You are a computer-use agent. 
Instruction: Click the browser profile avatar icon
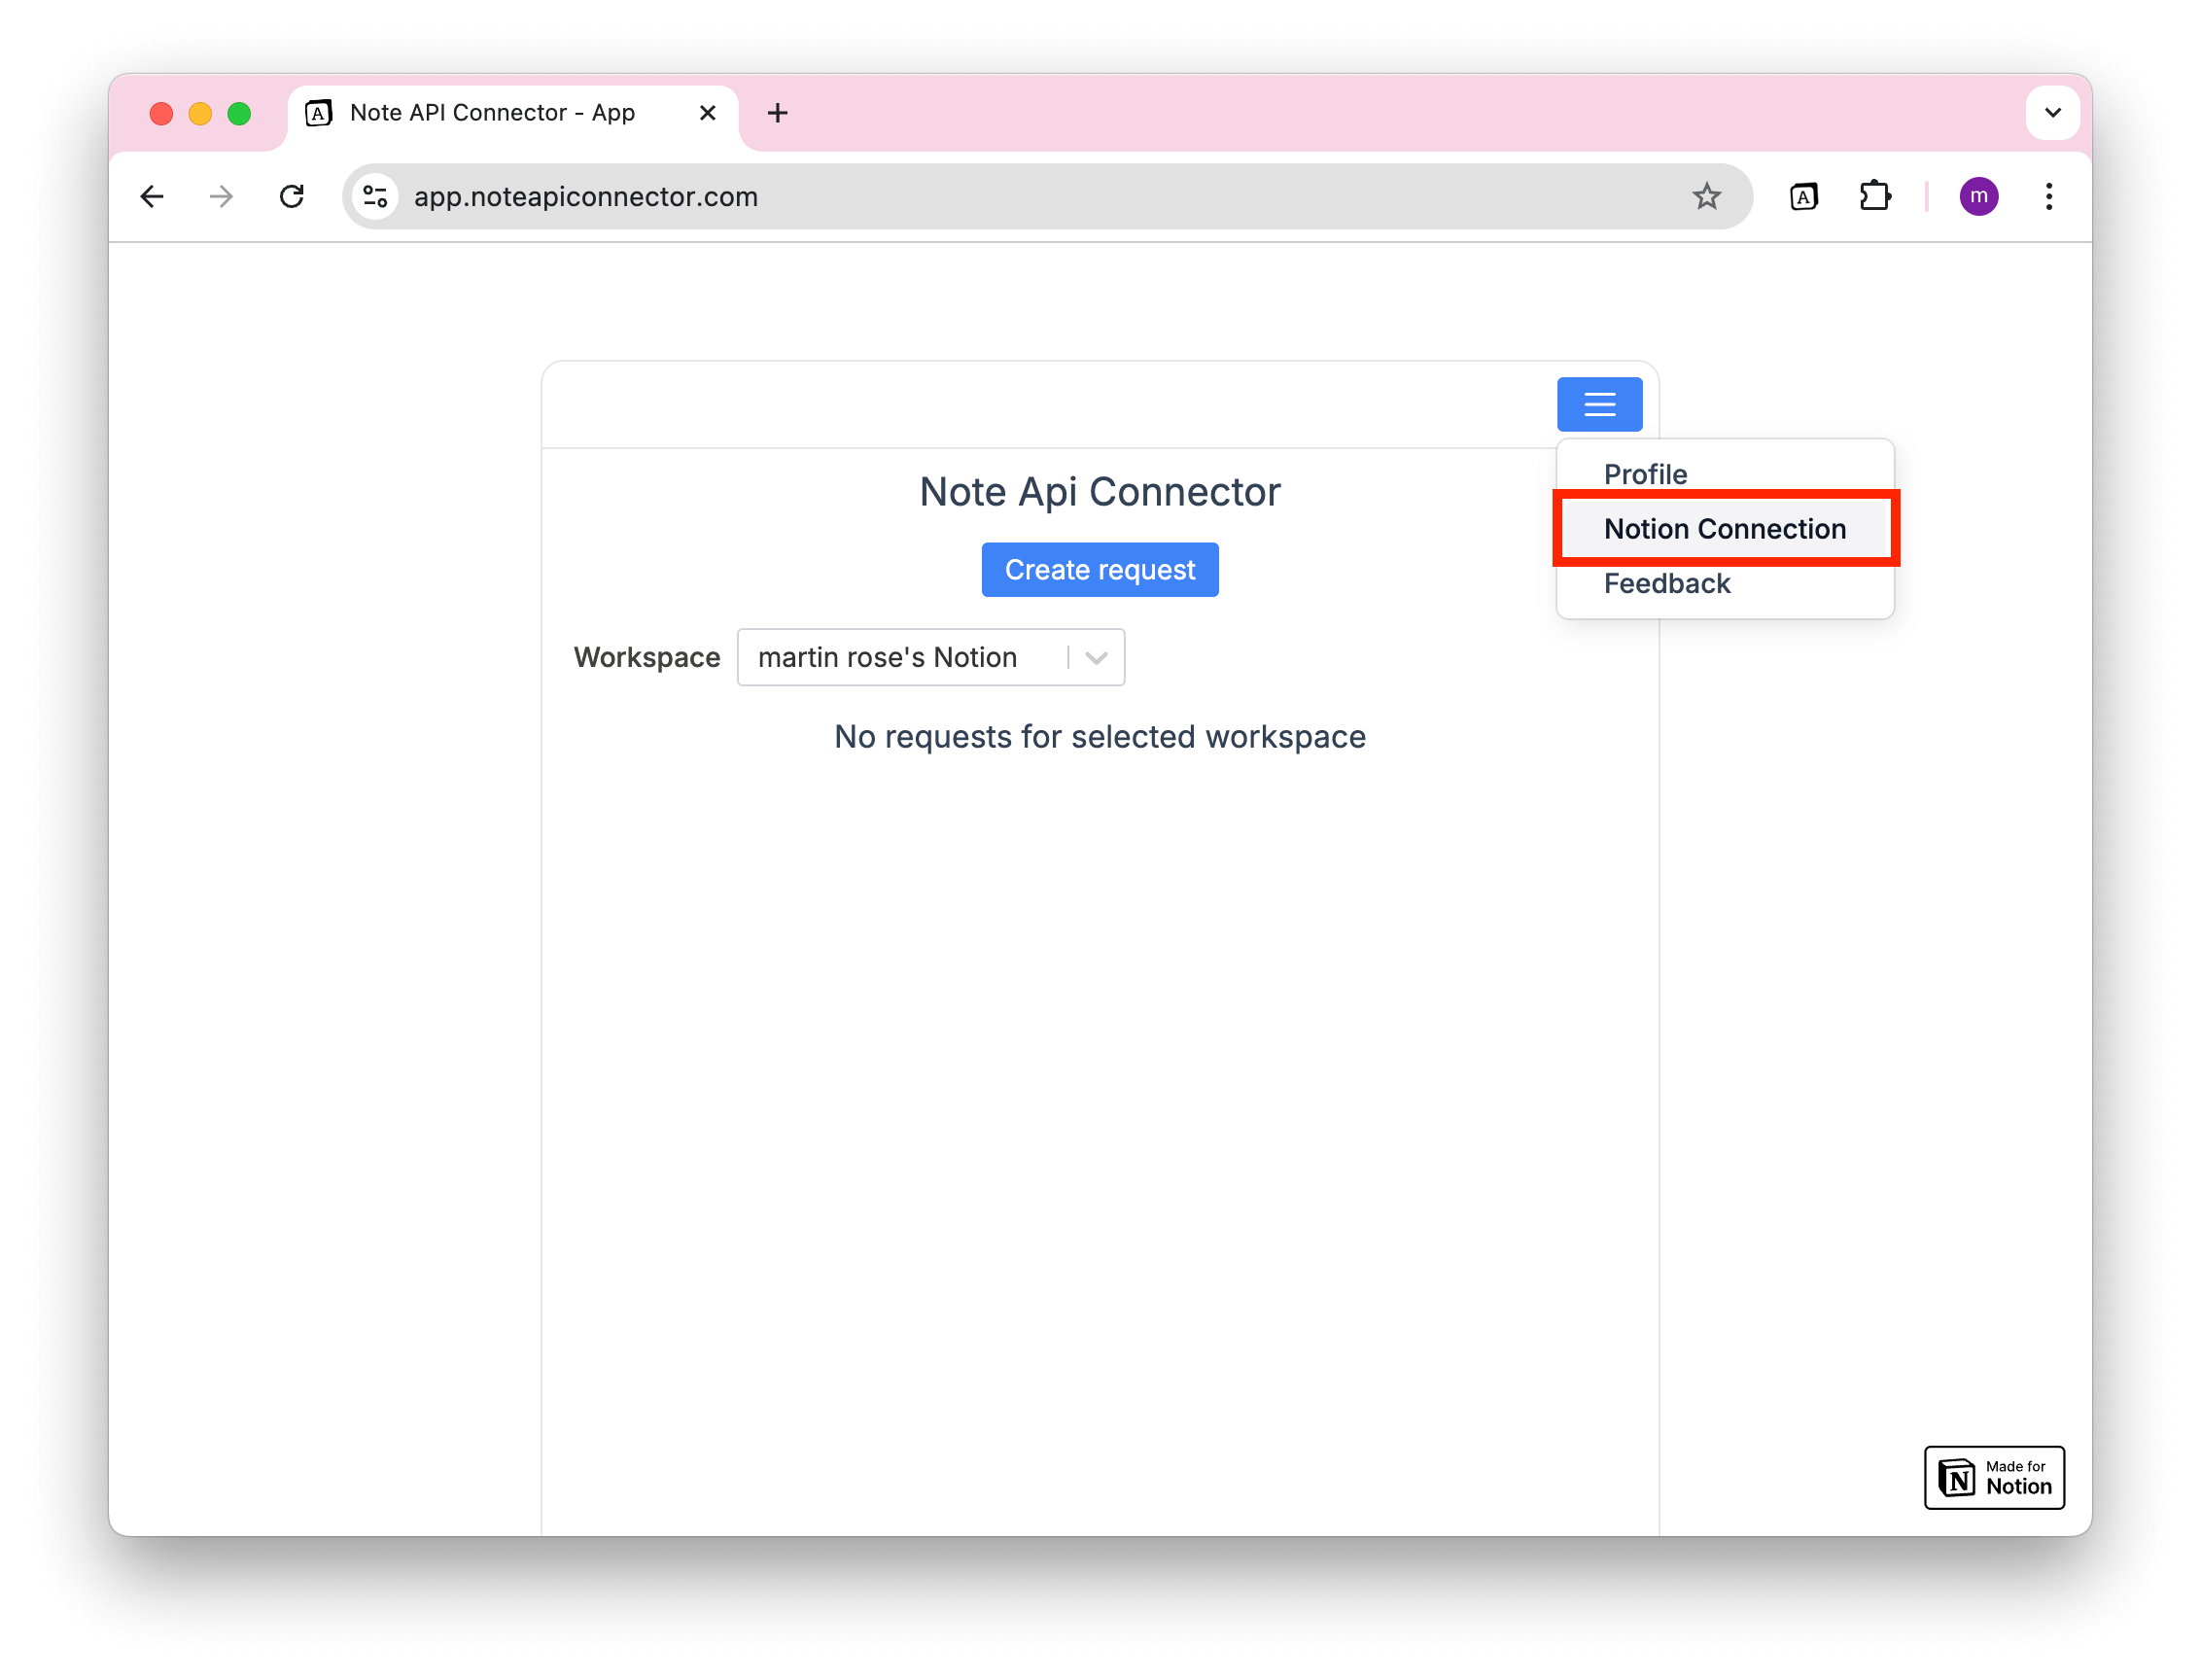pyautogui.click(x=1978, y=195)
